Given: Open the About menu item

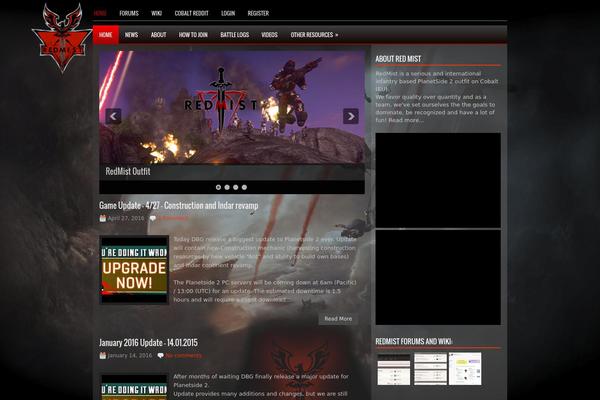Looking at the screenshot, I should pyautogui.click(x=158, y=35).
